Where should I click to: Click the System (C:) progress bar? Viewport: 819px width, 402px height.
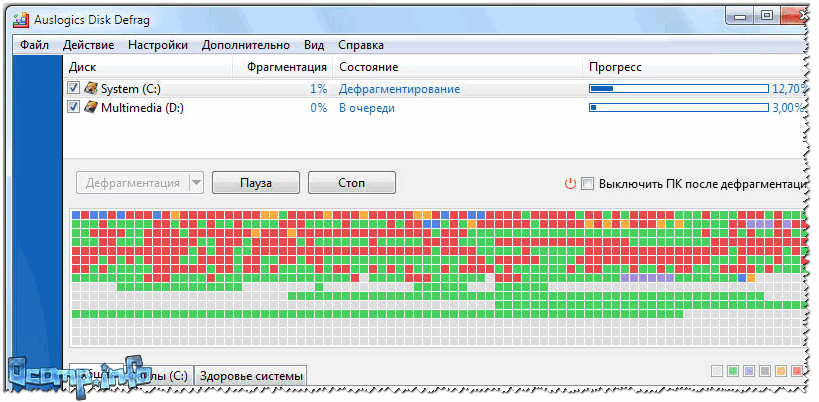coord(679,89)
